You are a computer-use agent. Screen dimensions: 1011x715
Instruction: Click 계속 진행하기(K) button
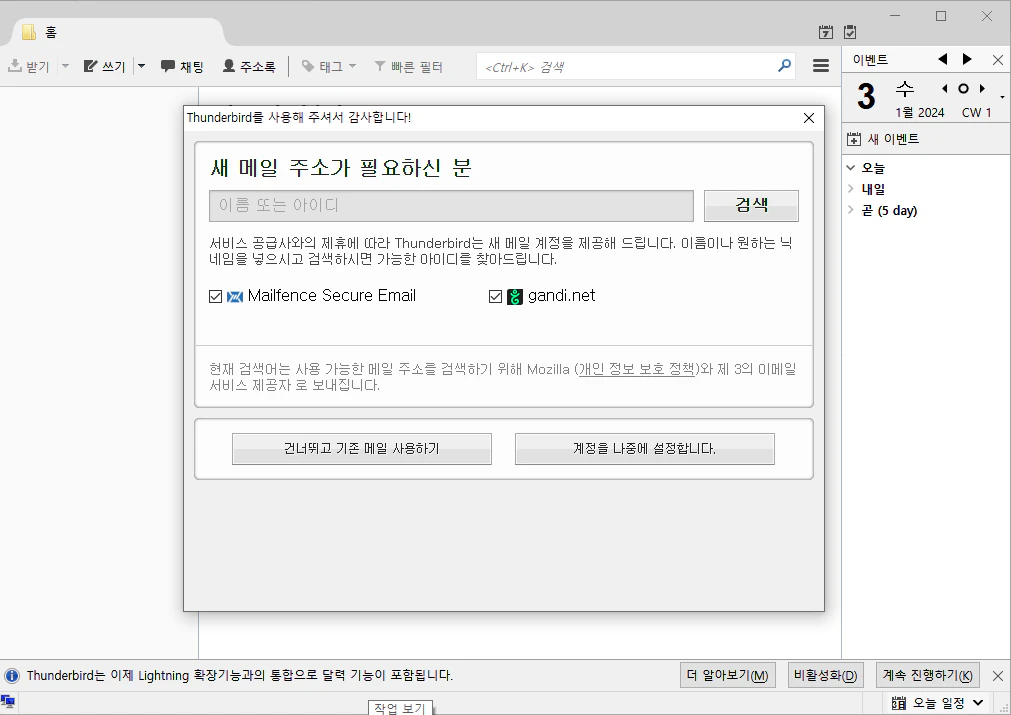tap(928, 675)
